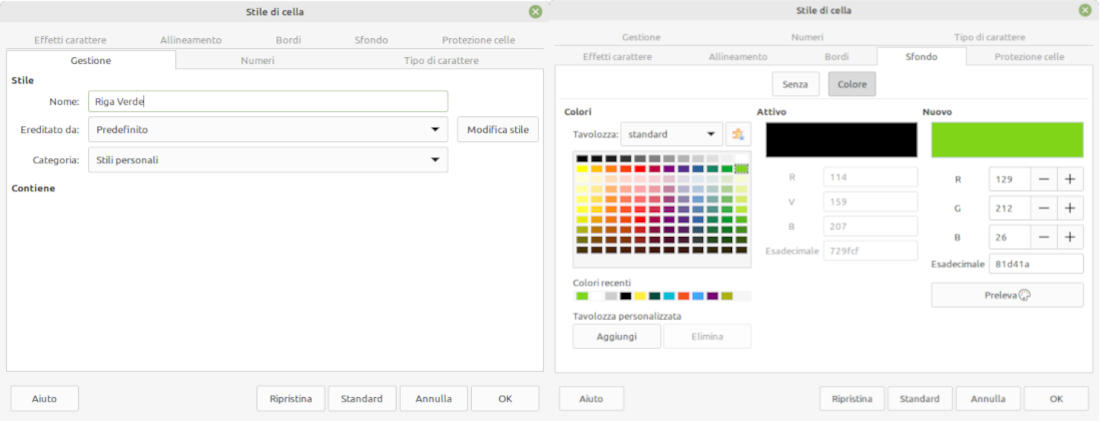Confirm with OK in the left dialog
Screen dimensions: 1100x421
(x=505, y=399)
